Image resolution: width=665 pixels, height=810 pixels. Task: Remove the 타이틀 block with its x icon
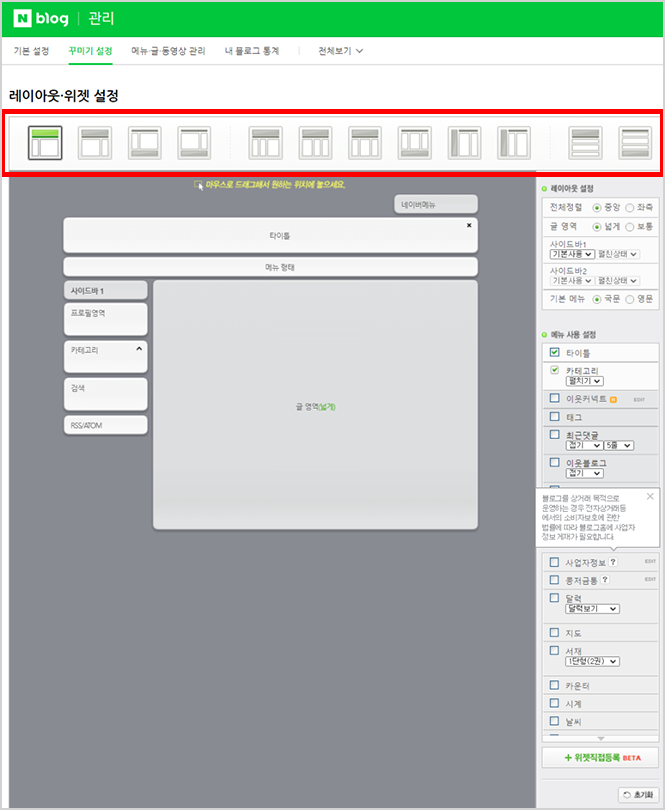tap(469, 225)
